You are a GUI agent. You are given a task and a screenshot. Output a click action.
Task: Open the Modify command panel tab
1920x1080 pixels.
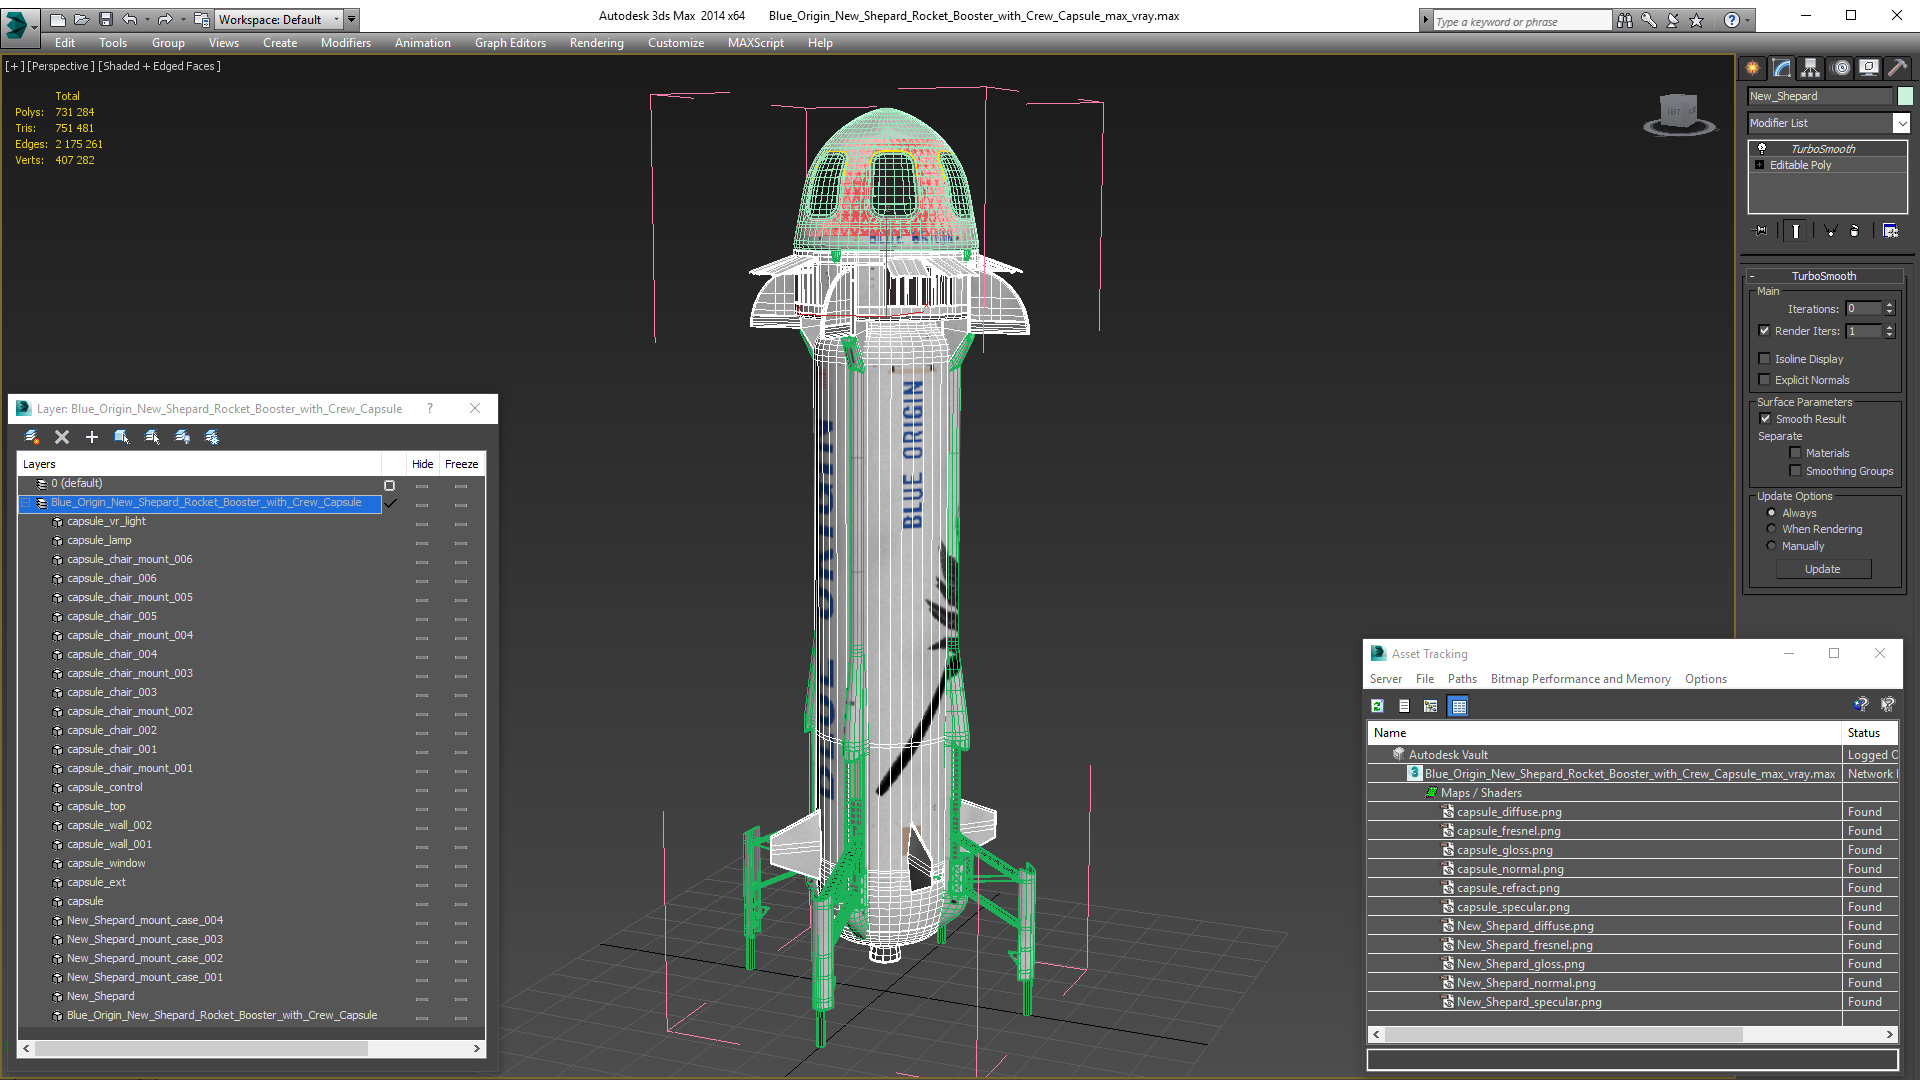1782,68
